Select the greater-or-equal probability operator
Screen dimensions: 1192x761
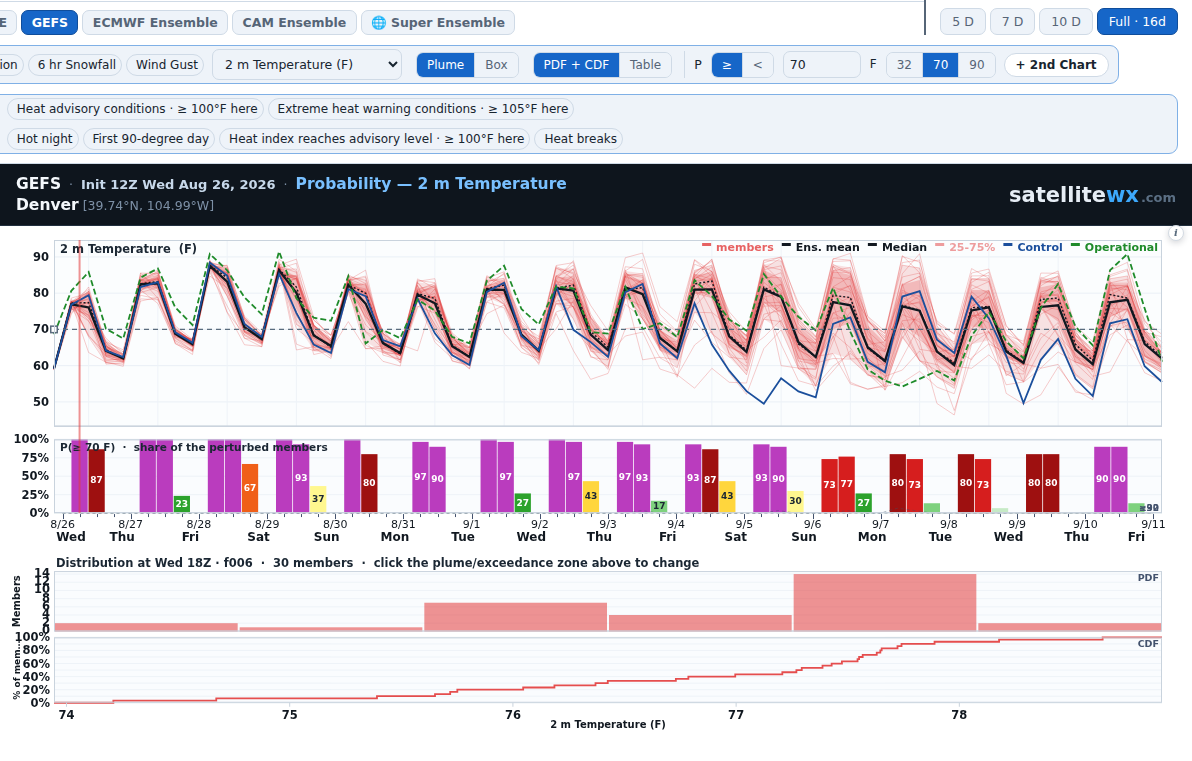coord(727,65)
